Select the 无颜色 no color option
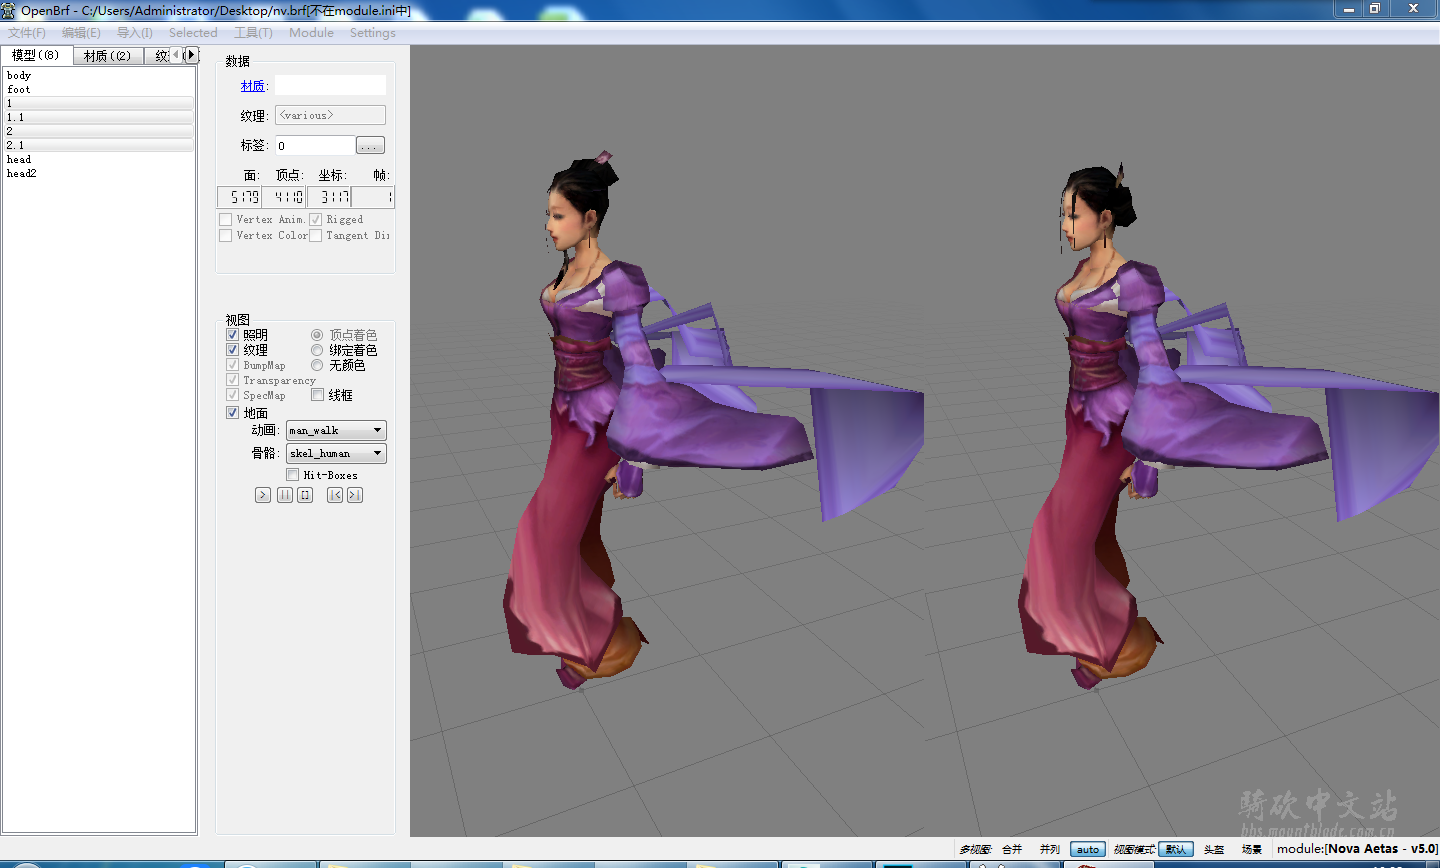The height and width of the screenshot is (868, 1440). point(317,365)
